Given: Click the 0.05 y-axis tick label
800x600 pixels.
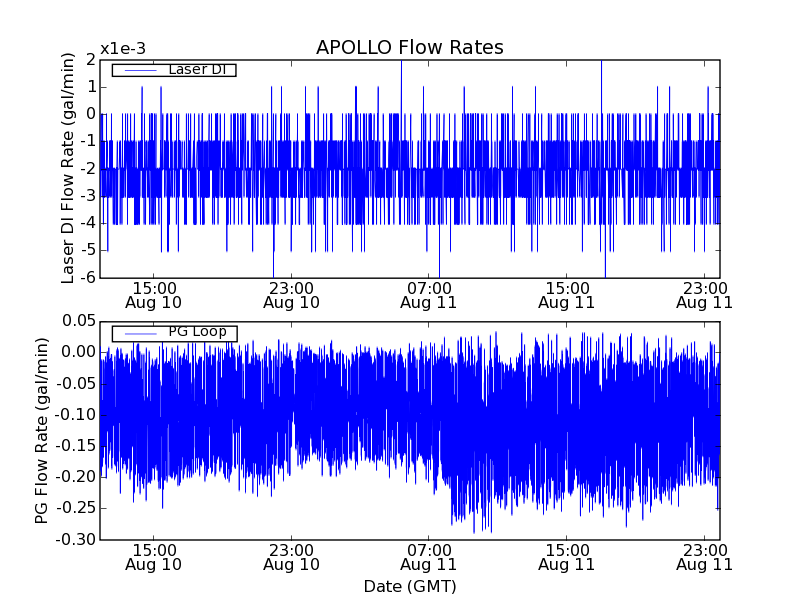Looking at the screenshot, I should click(x=75, y=322).
